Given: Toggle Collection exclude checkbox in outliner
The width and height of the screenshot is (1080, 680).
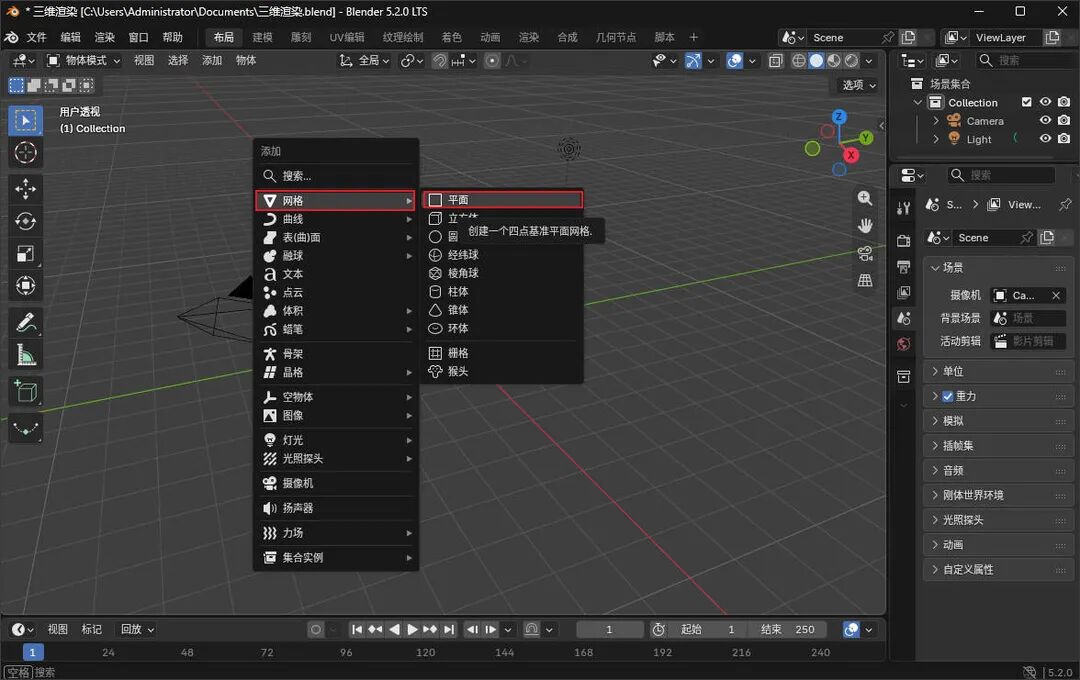Looking at the screenshot, I should point(1026,102).
